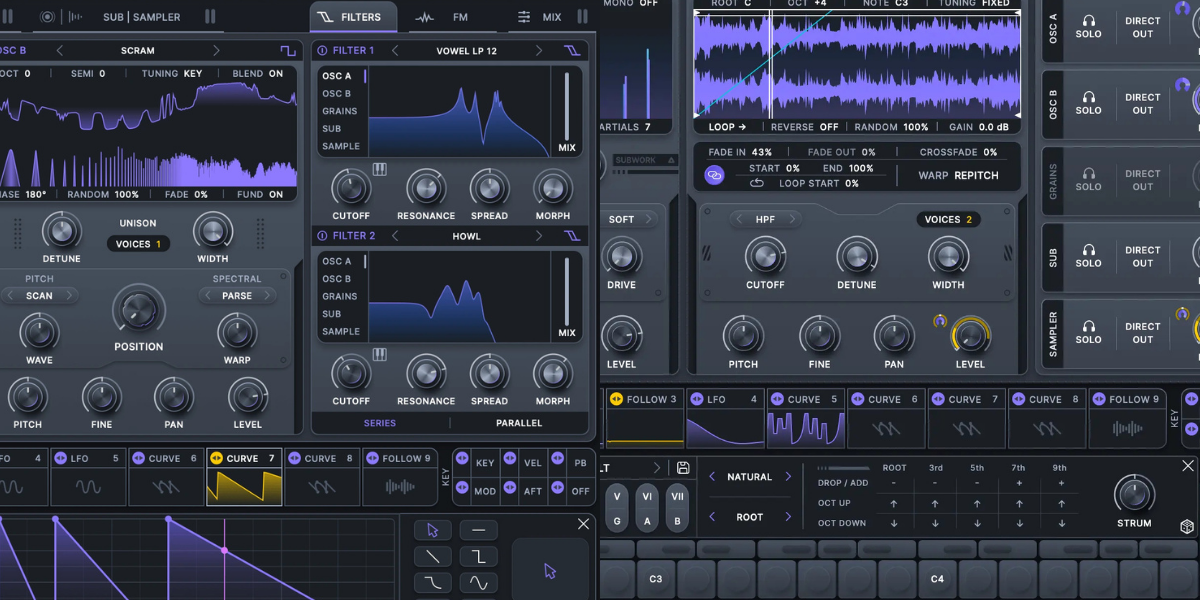This screenshot has height=600, width=1200.
Task: Click next arrow beside NATURAL
Action: pos(788,477)
